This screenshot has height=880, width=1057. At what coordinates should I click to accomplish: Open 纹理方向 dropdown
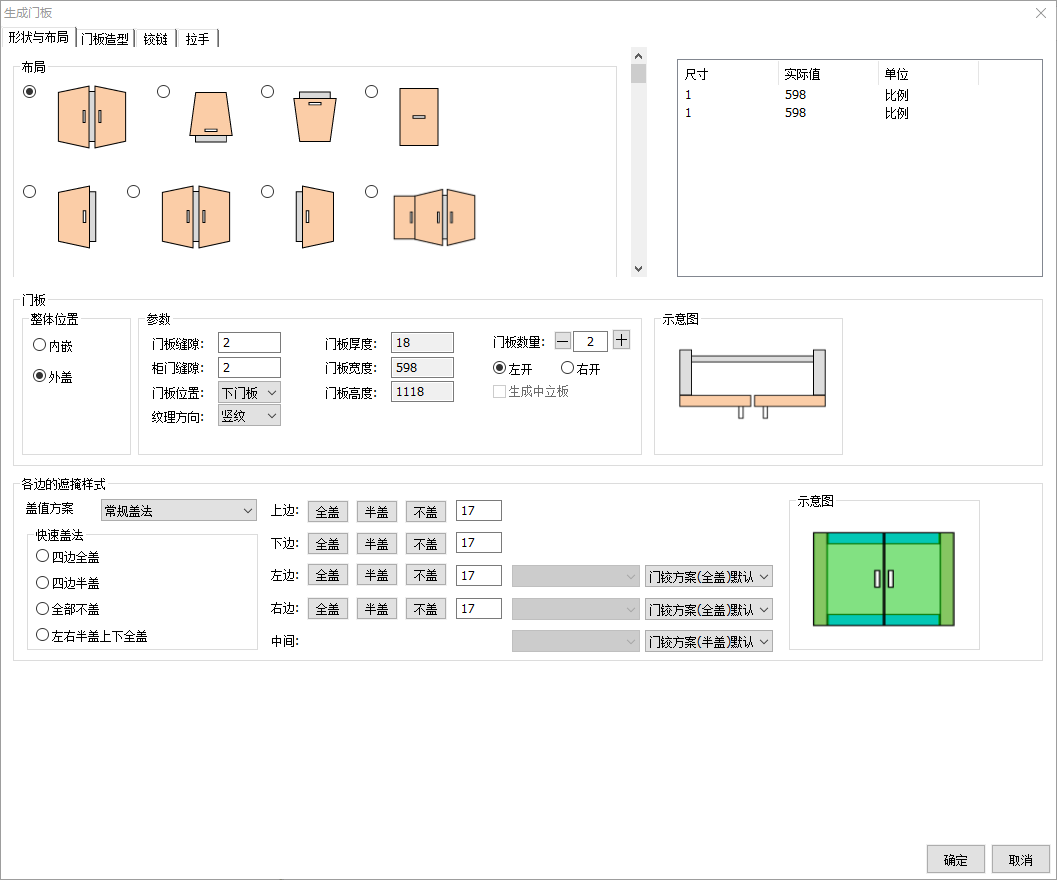point(249,415)
